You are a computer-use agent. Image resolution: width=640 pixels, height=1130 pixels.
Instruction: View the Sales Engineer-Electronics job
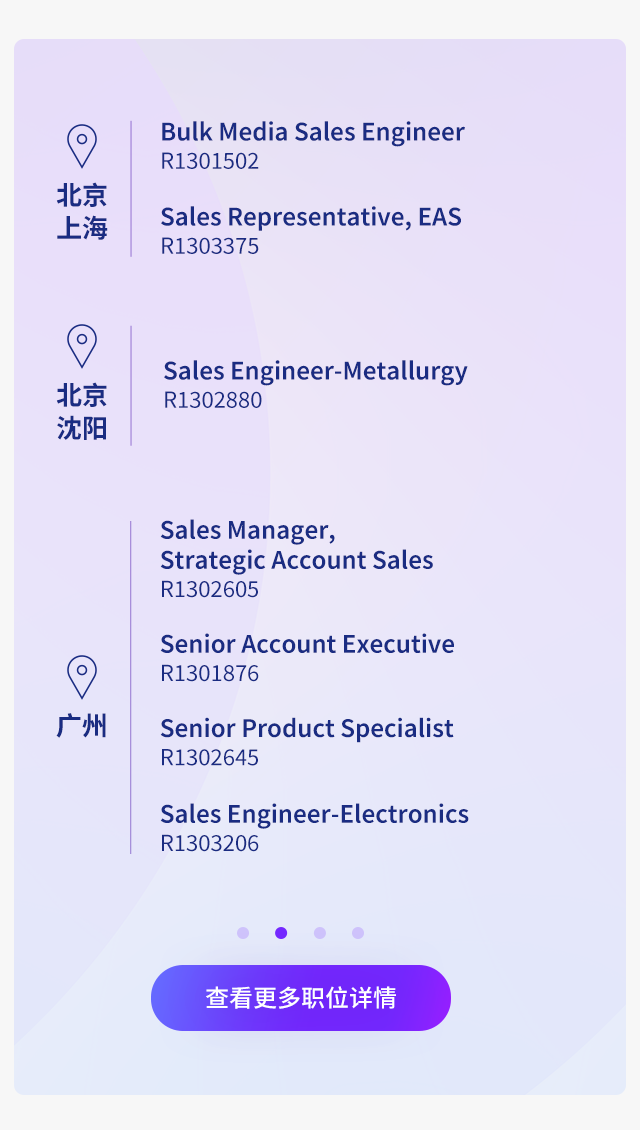[314, 814]
